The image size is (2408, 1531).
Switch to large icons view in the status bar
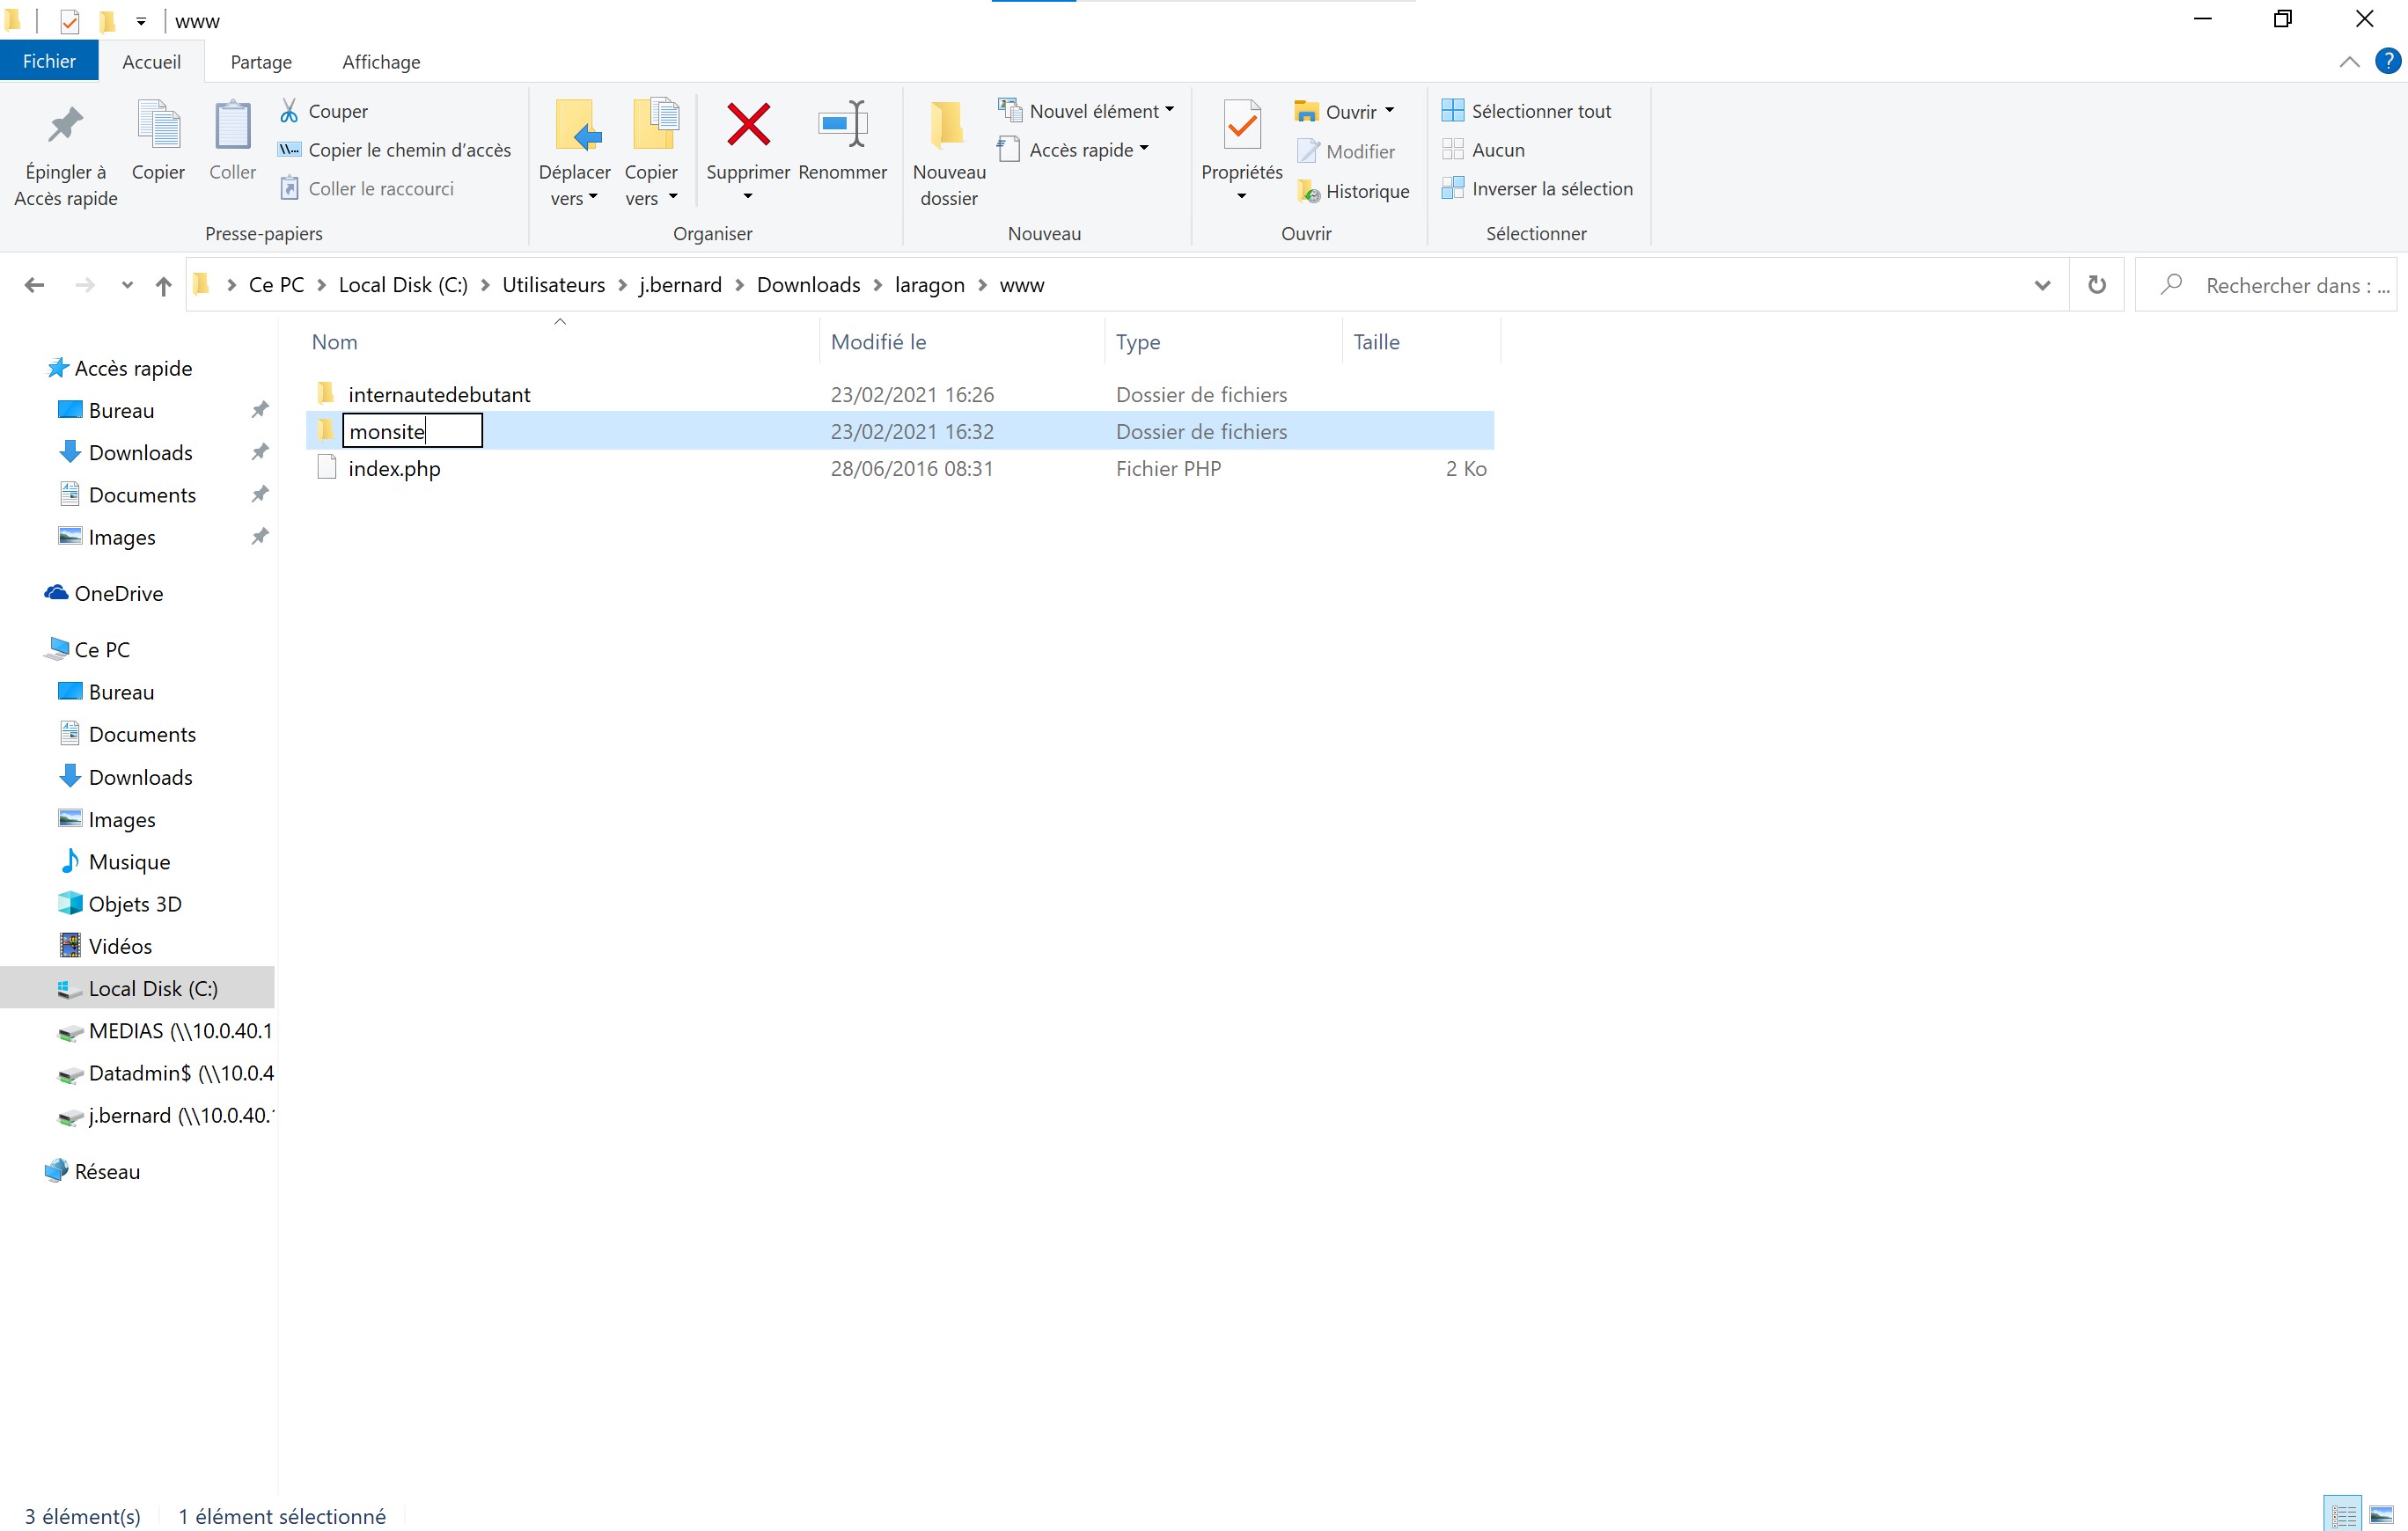(x=2382, y=1515)
